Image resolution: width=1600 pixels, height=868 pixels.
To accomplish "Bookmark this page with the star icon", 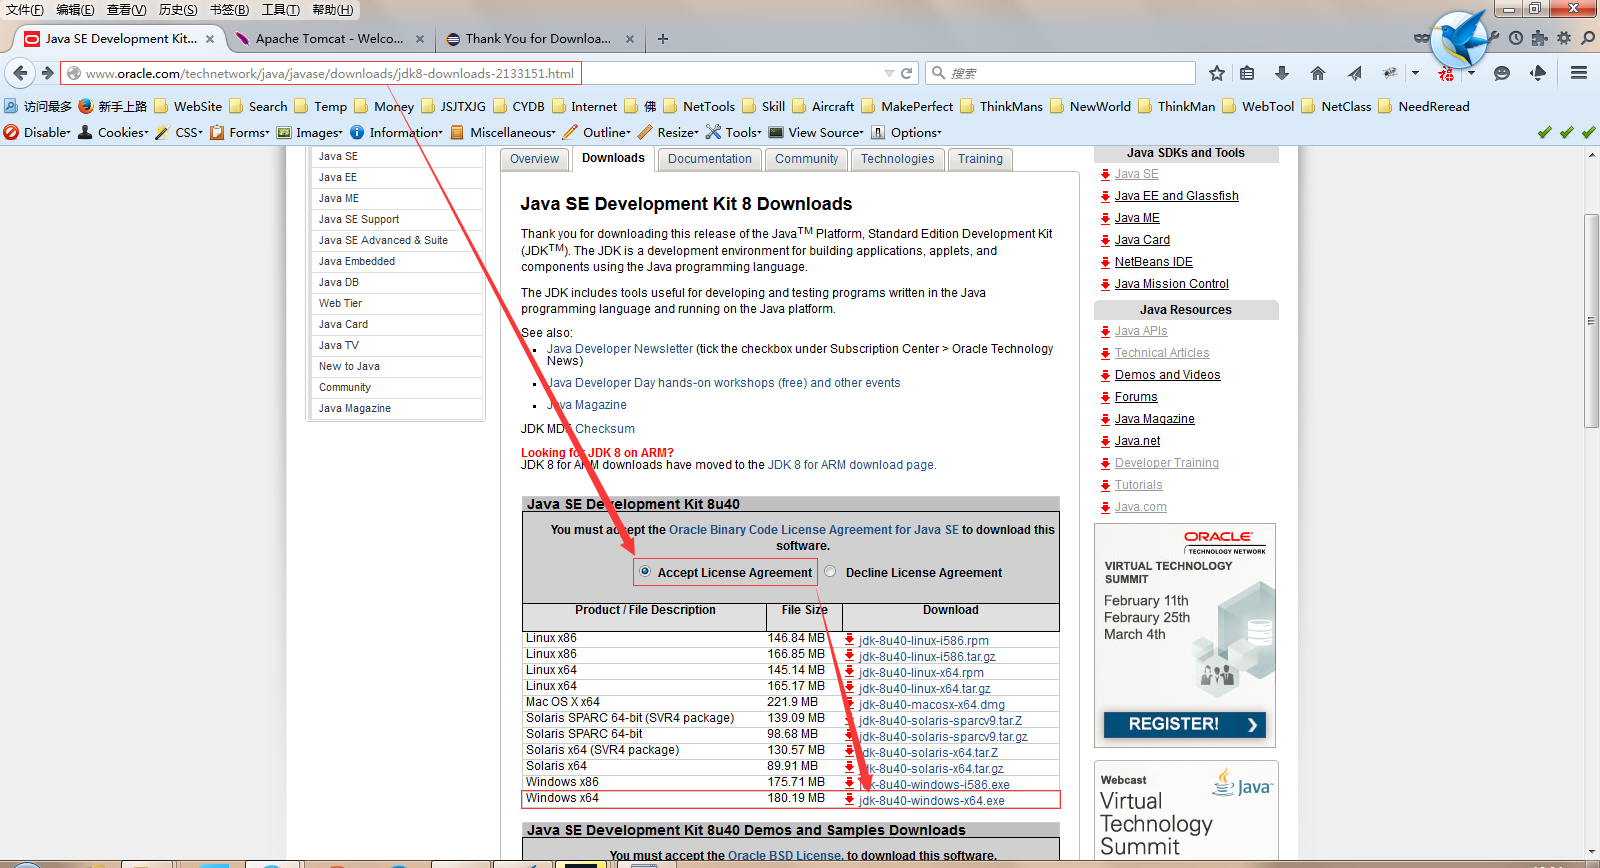I will pos(1217,73).
